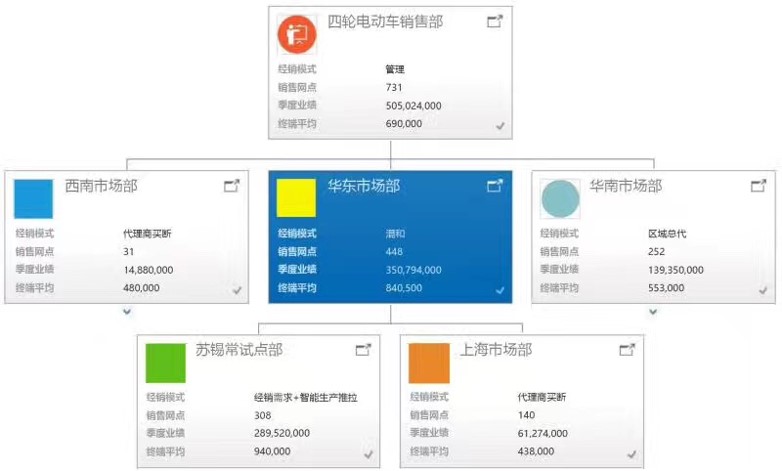The height and width of the screenshot is (471, 782).
Task: Select the teal circle on 华南市场部
Action: tap(560, 198)
